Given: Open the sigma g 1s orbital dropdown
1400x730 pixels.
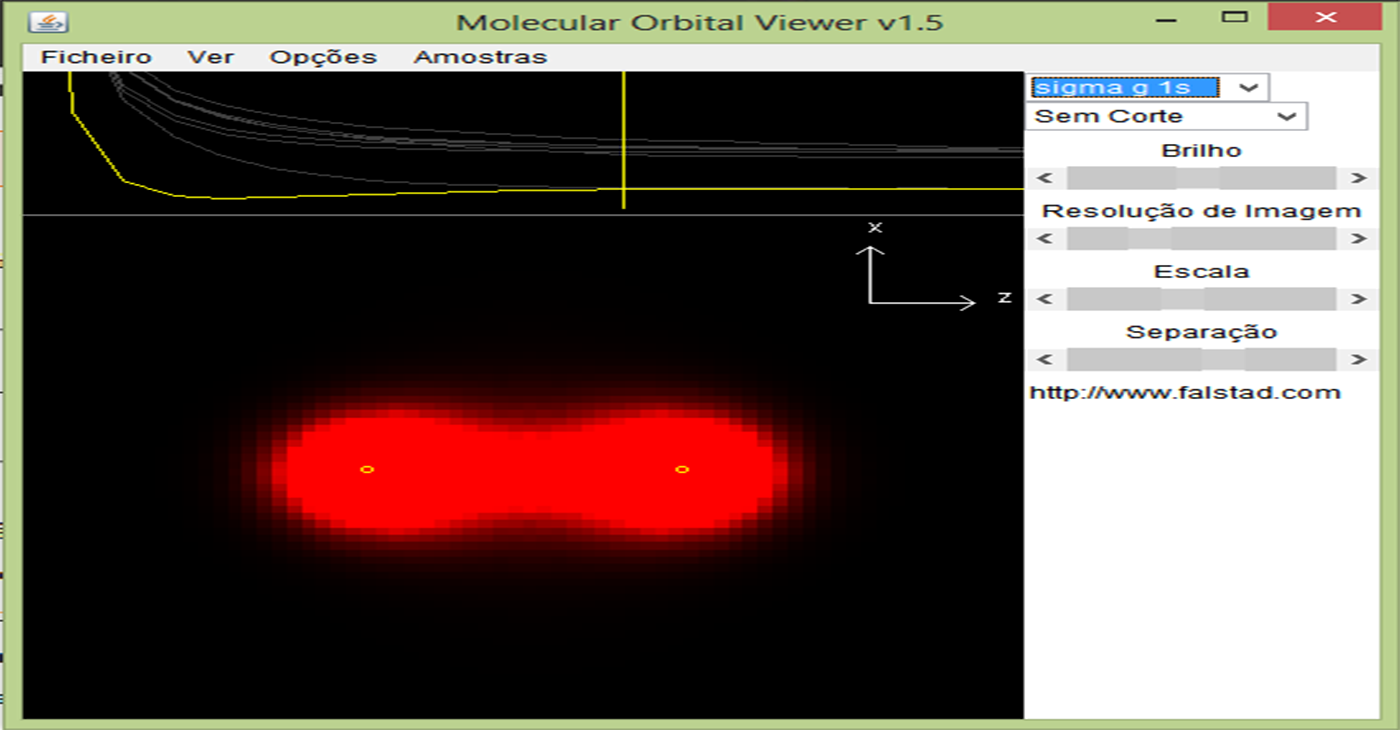Looking at the screenshot, I should pos(1148,87).
